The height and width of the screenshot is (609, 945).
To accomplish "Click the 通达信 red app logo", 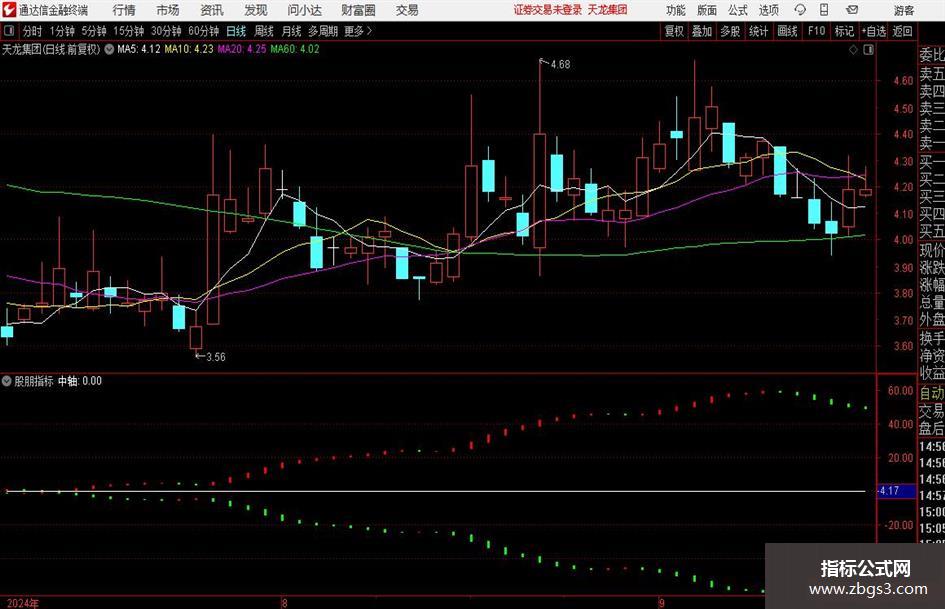I will (8, 10).
